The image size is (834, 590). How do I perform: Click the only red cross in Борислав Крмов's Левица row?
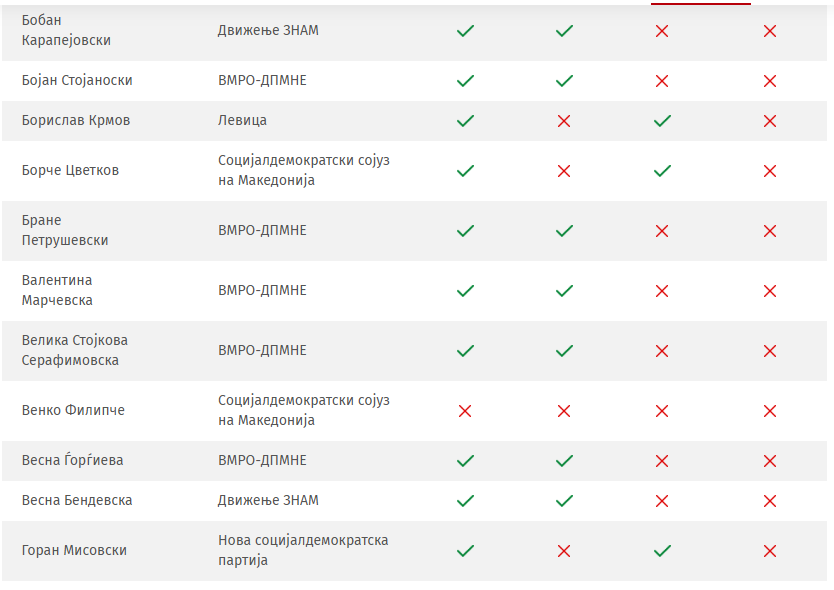(x=564, y=121)
